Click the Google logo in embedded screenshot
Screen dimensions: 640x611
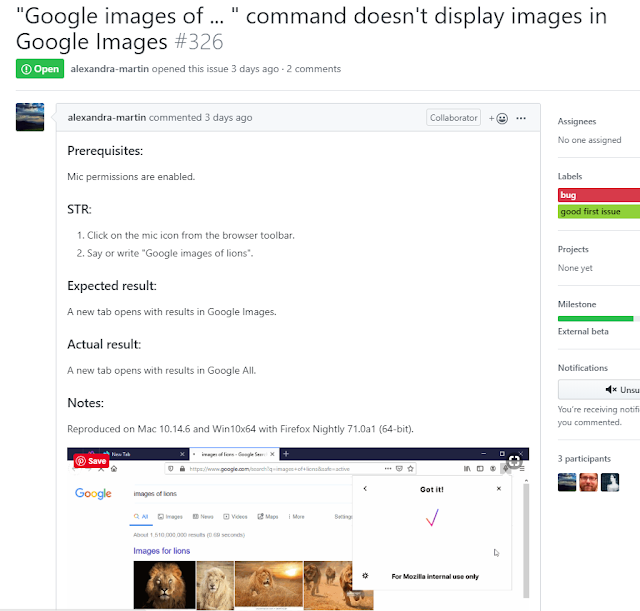pos(93,493)
